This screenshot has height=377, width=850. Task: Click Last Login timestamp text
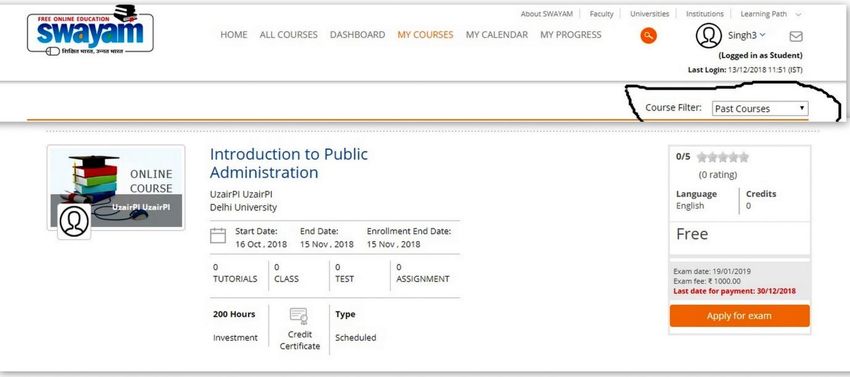click(x=745, y=70)
